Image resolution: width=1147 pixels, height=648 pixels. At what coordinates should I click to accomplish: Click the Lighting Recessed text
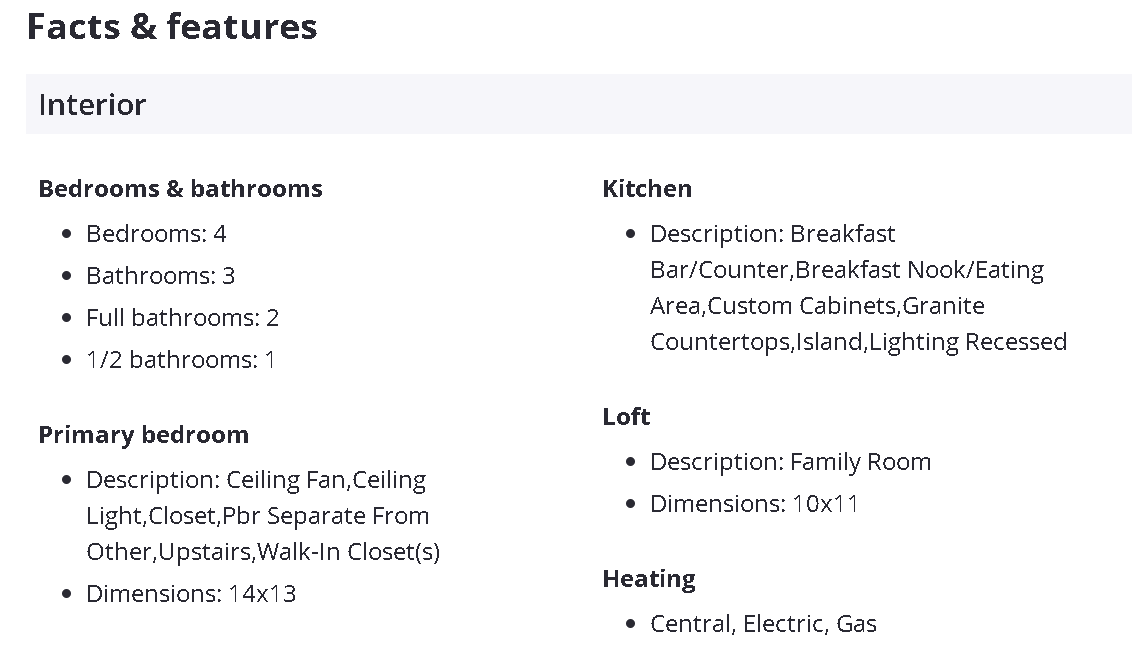(967, 342)
